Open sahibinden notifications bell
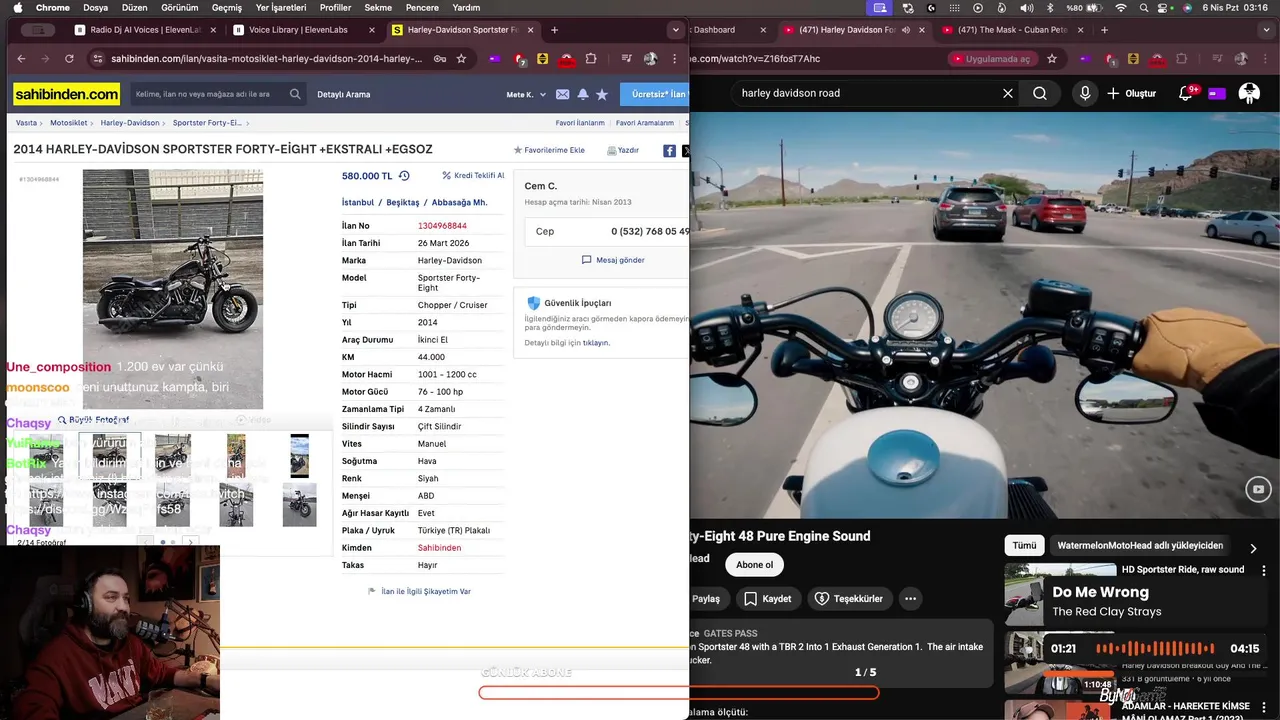This screenshot has height=720, width=1280. 582,94
